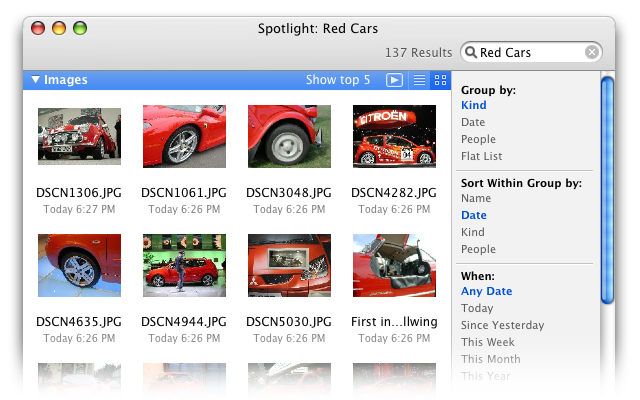The height and width of the screenshot is (400, 640).
Task: Filter results to Today
Action: click(477, 309)
